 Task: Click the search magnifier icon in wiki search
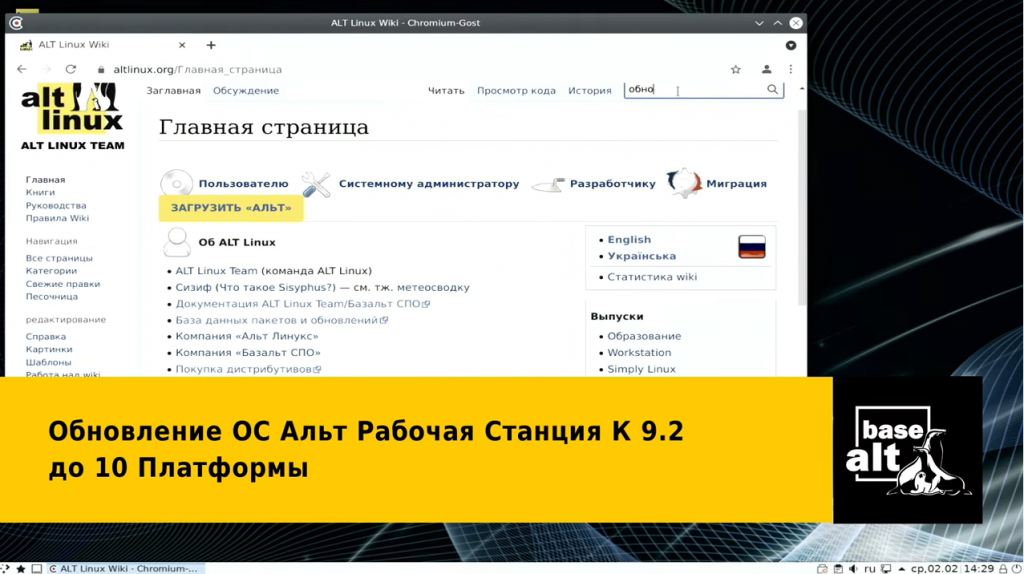(x=773, y=89)
